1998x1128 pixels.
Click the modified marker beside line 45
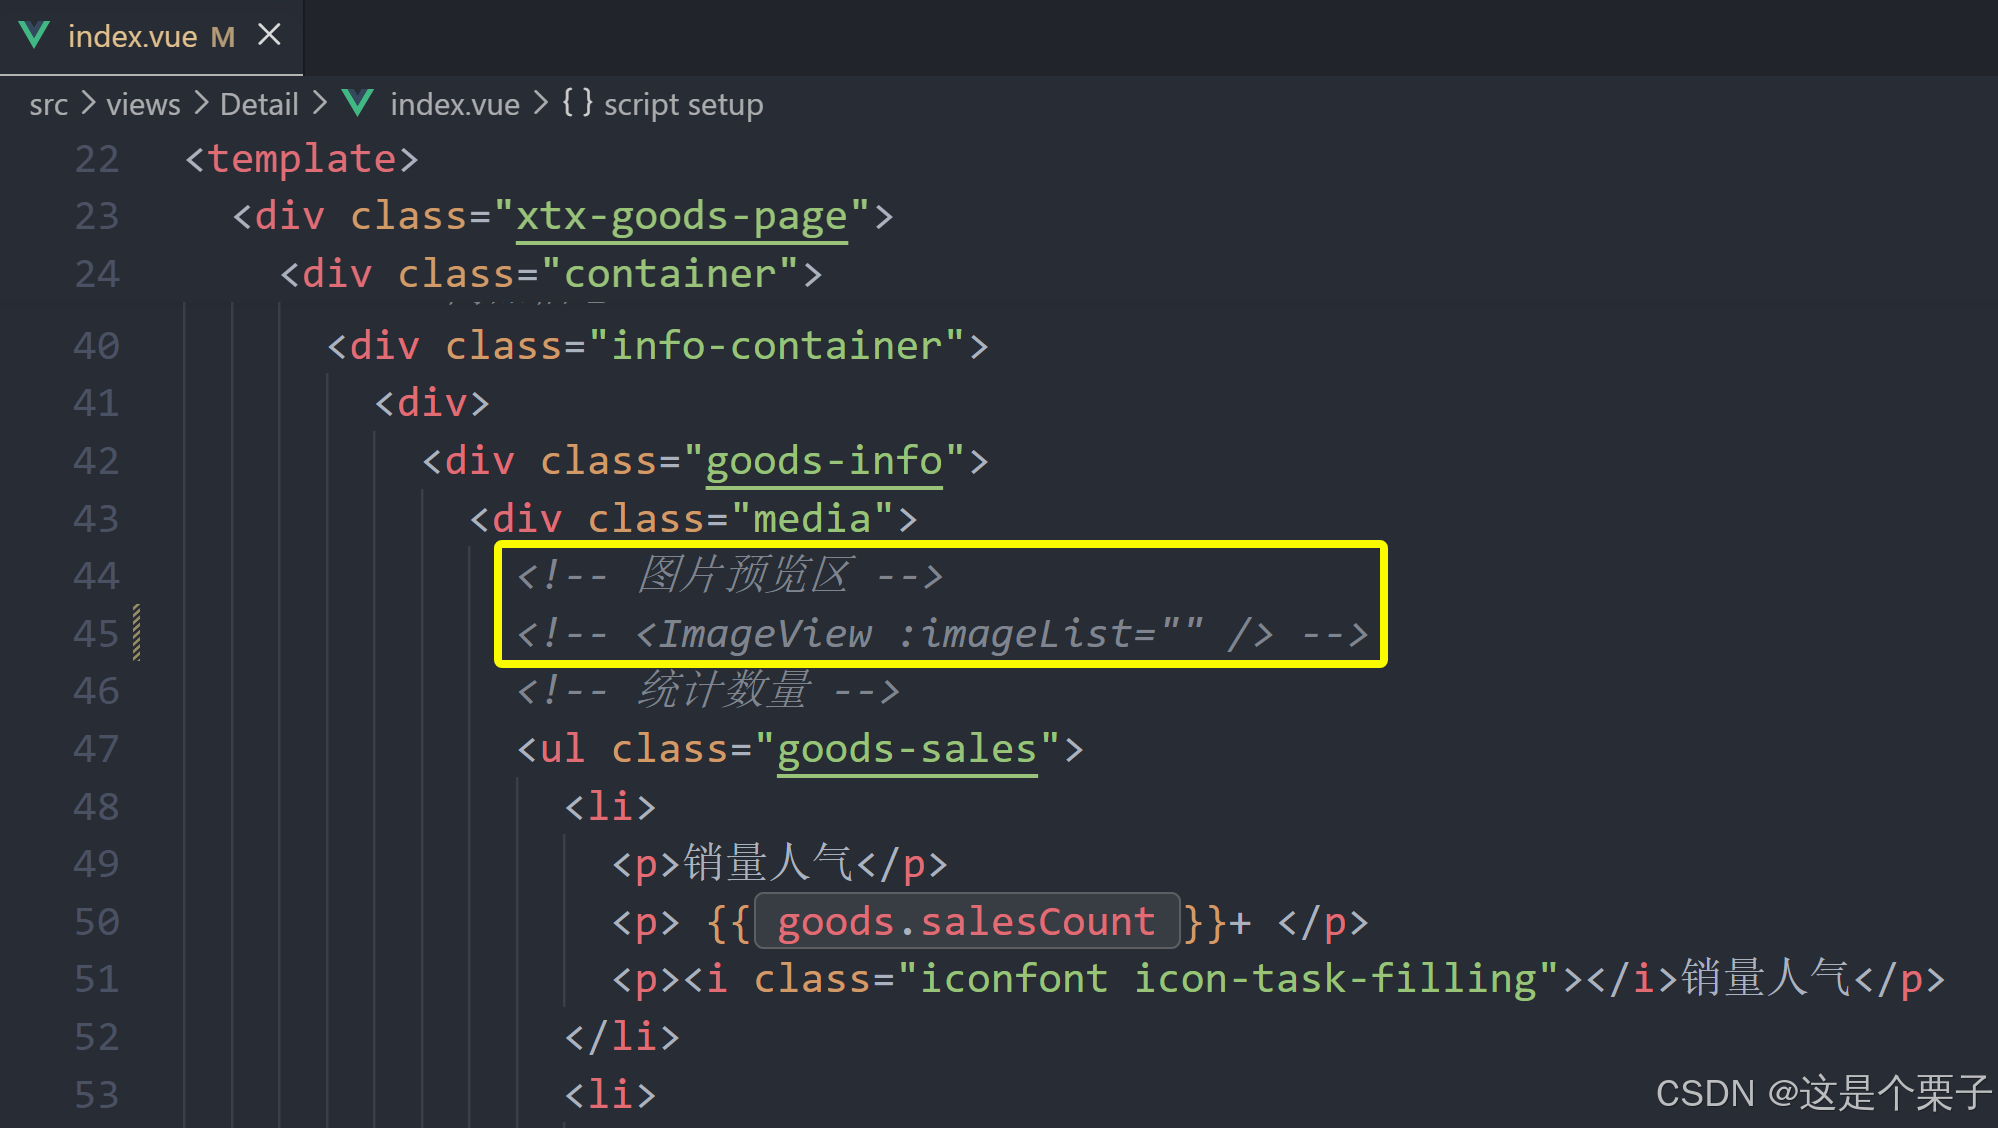pyautogui.click(x=137, y=633)
